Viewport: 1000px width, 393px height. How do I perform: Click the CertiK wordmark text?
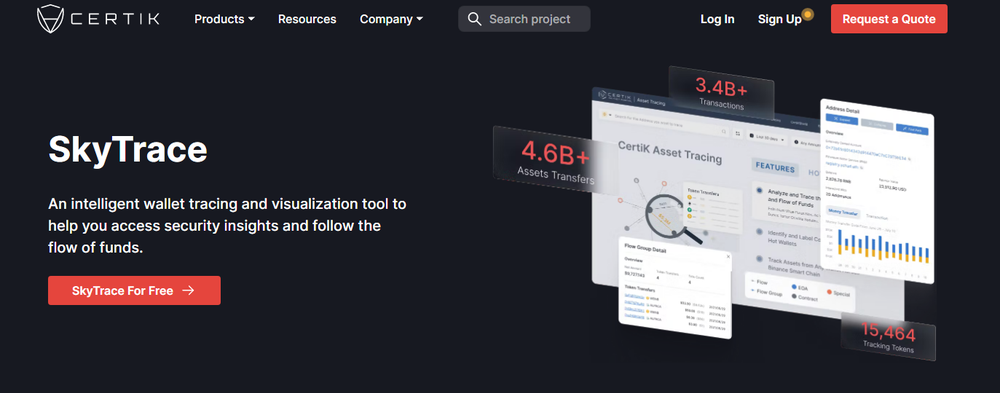pos(115,19)
